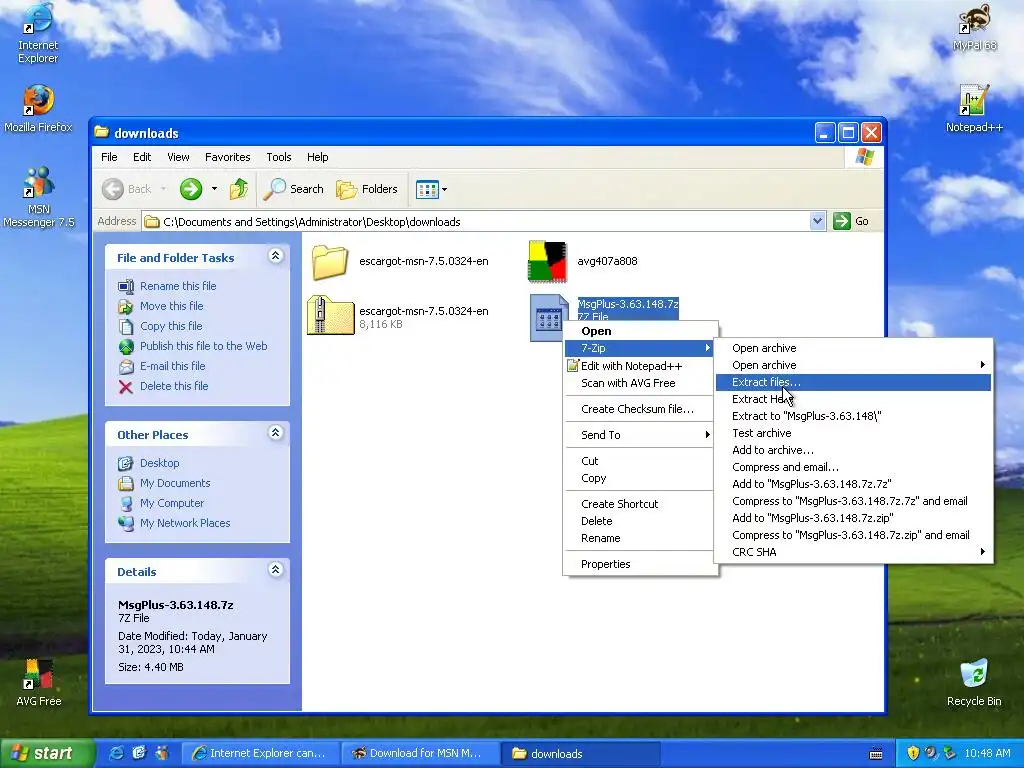Open the address bar dropdown

pyautogui.click(x=817, y=221)
